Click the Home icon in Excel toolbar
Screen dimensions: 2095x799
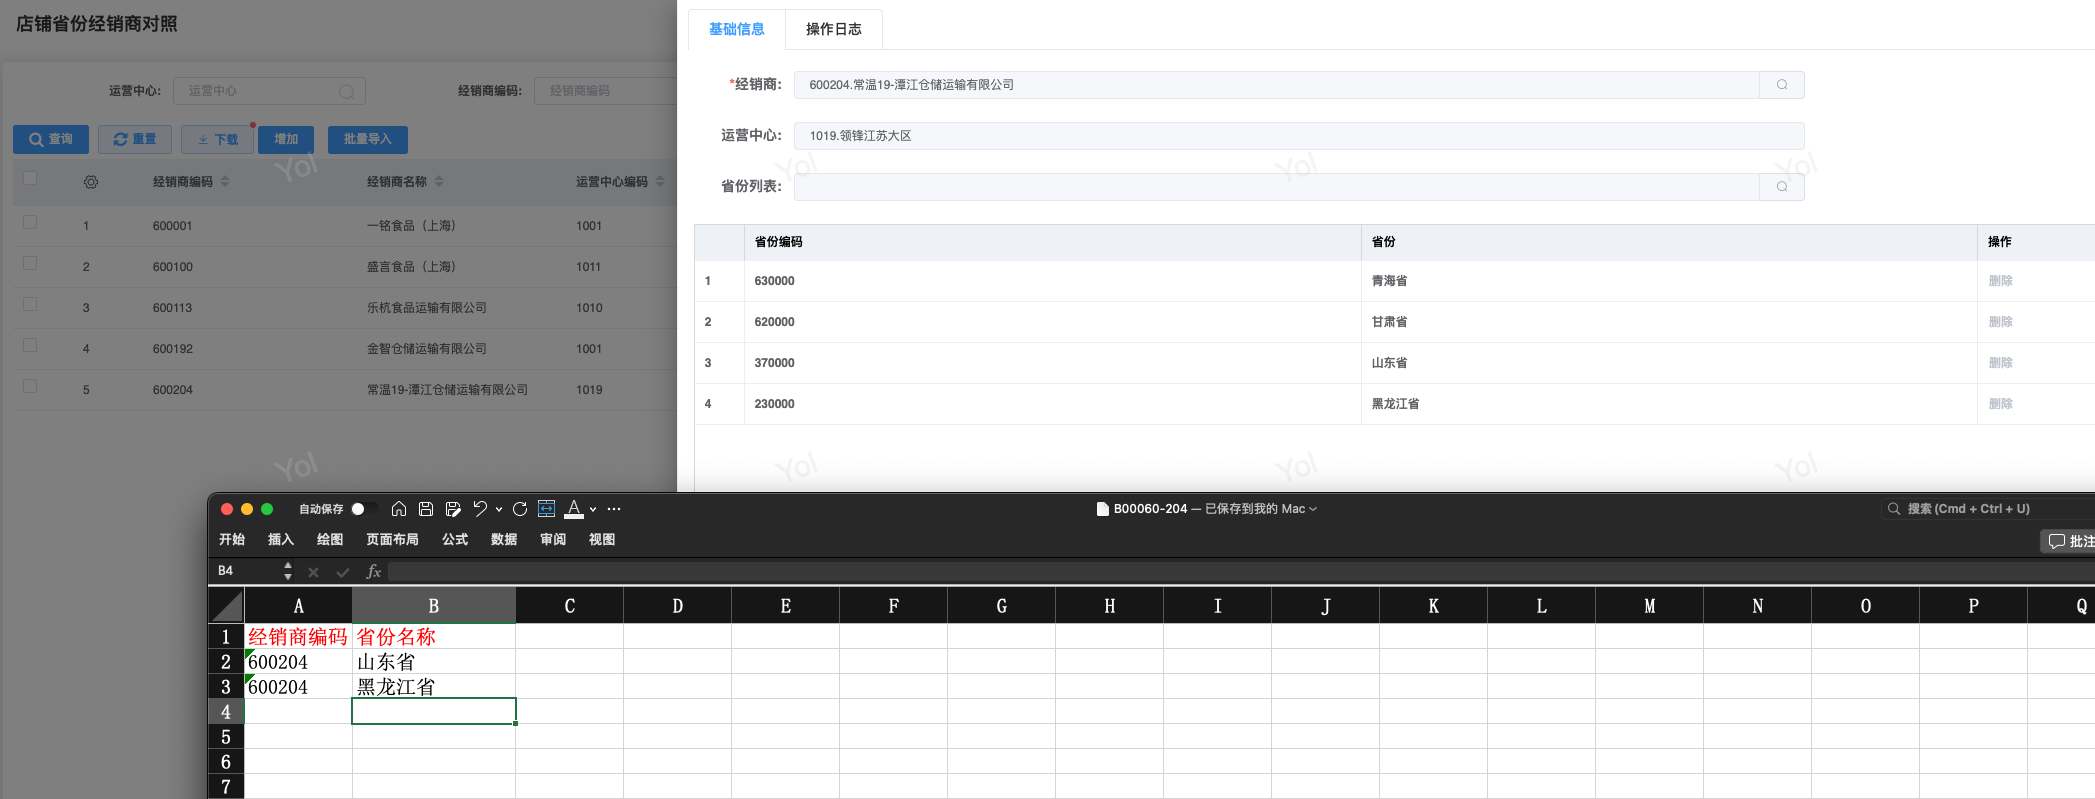(x=398, y=509)
